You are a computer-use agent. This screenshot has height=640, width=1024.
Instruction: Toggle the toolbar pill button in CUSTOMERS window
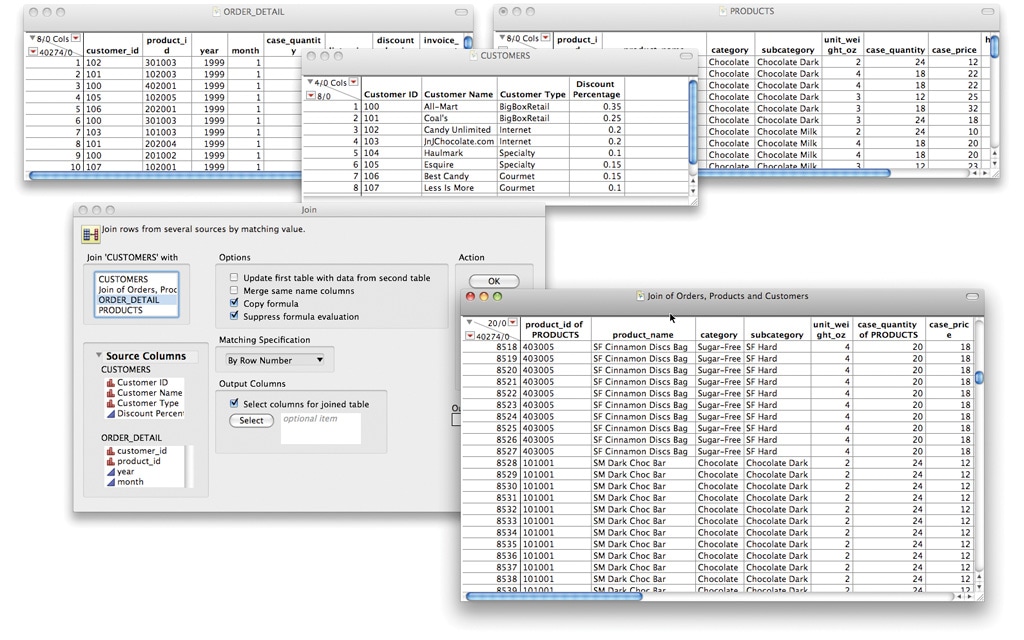[686, 56]
